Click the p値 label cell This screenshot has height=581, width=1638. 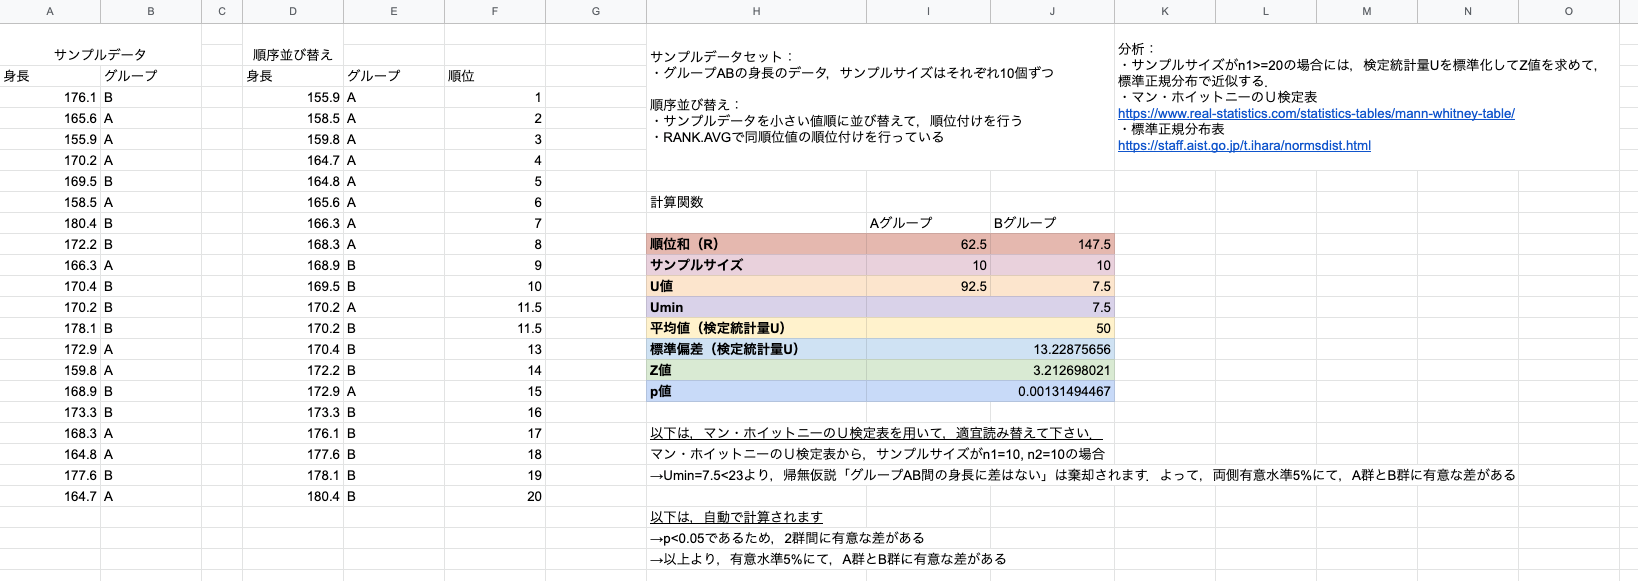tap(756, 391)
